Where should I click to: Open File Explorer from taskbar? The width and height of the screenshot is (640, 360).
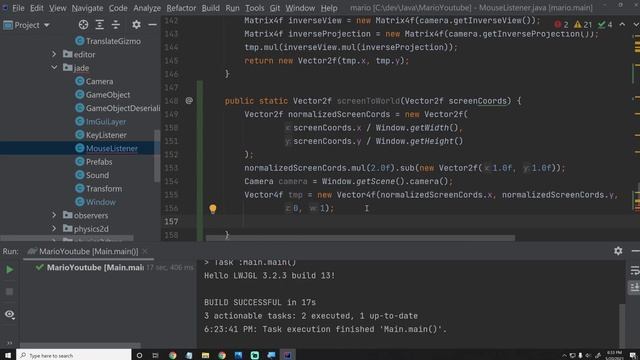pos(205,355)
